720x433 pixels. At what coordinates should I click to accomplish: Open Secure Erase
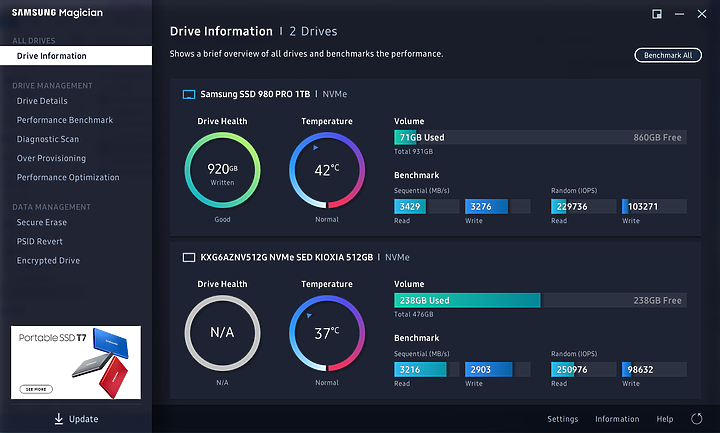[42, 222]
